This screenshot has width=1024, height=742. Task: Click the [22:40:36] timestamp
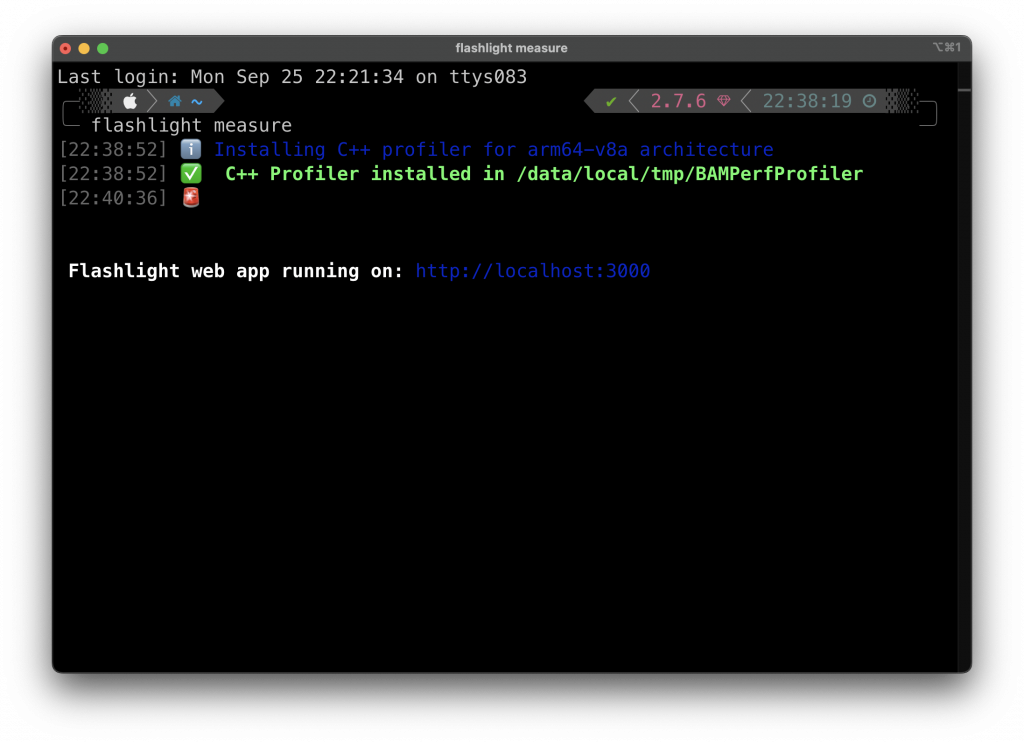113,197
